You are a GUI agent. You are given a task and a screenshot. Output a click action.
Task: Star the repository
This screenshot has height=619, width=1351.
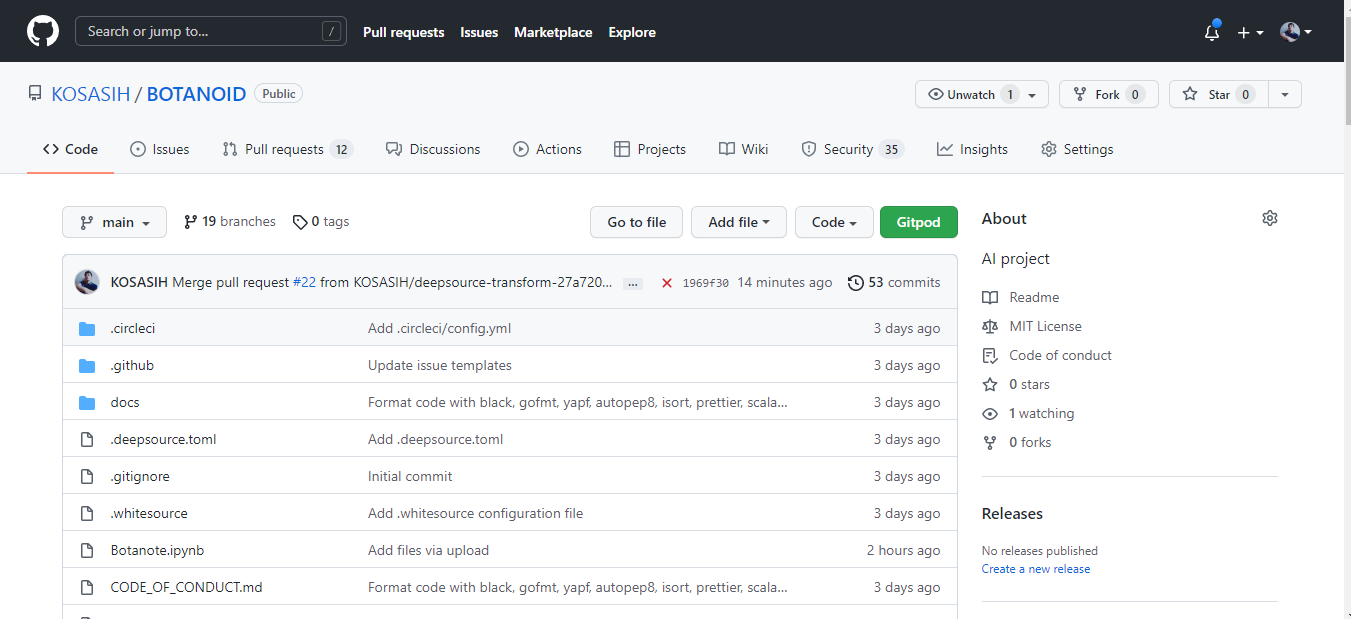coord(1219,94)
